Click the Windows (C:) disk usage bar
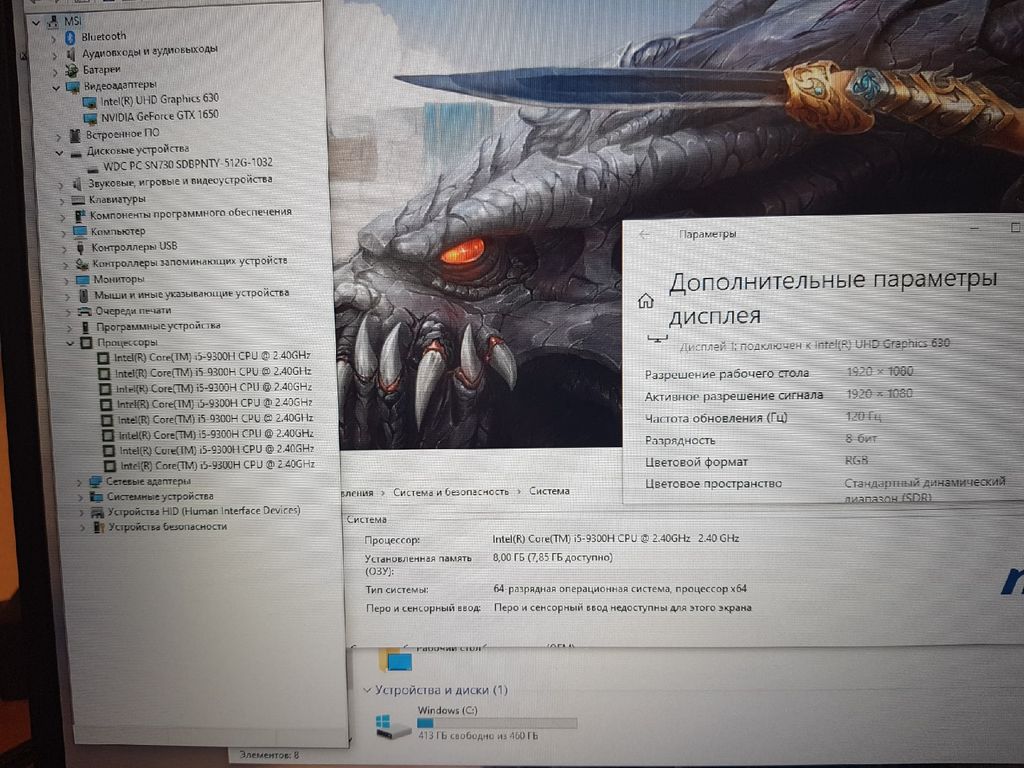Screen dimensions: 1024x768 [497, 723]
